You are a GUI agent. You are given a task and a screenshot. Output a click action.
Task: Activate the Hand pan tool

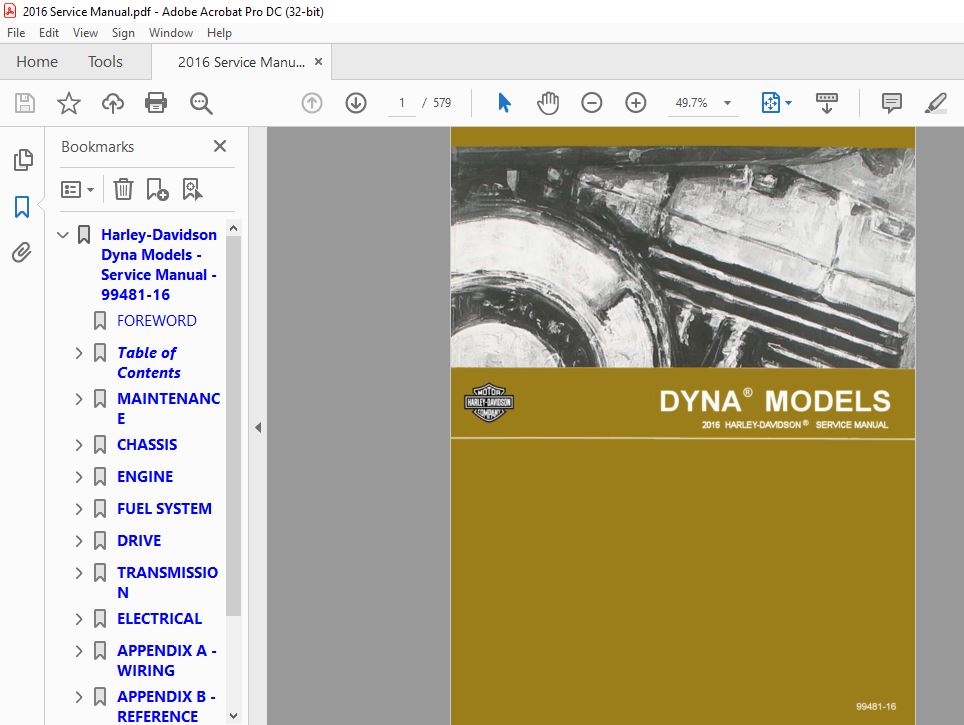(547, 103)
